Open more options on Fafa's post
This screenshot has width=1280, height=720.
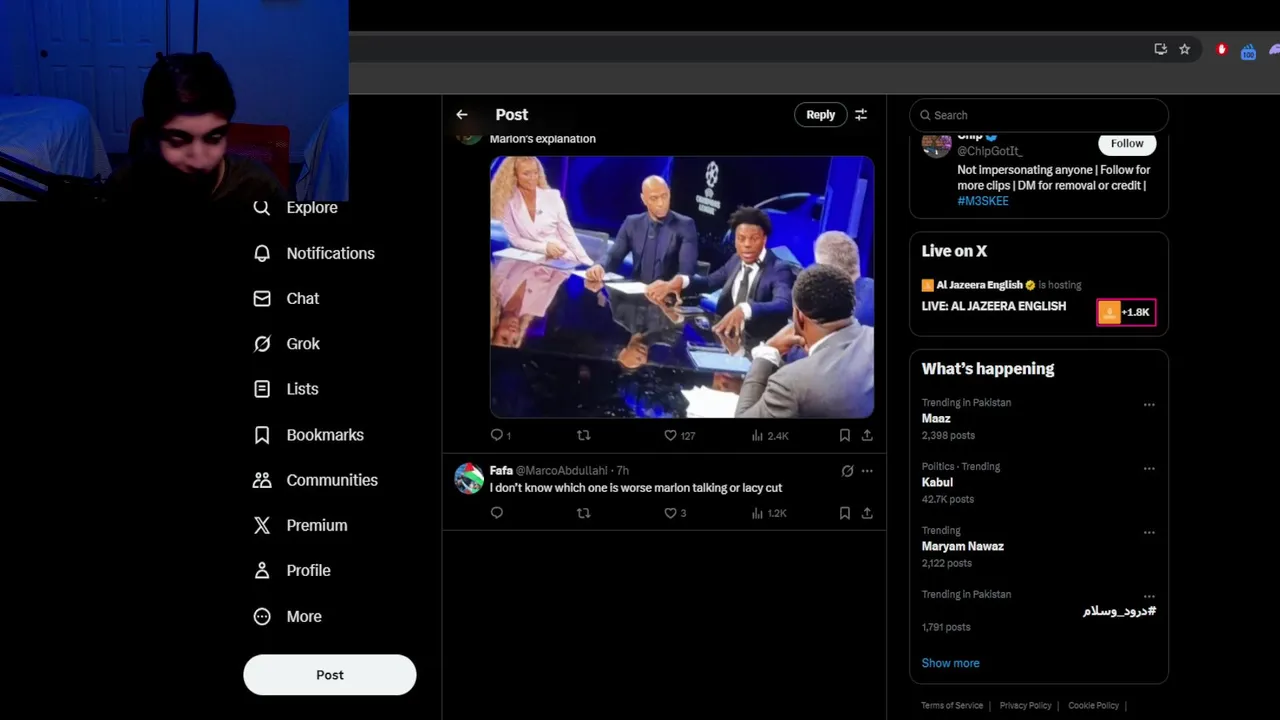point(867,470)
